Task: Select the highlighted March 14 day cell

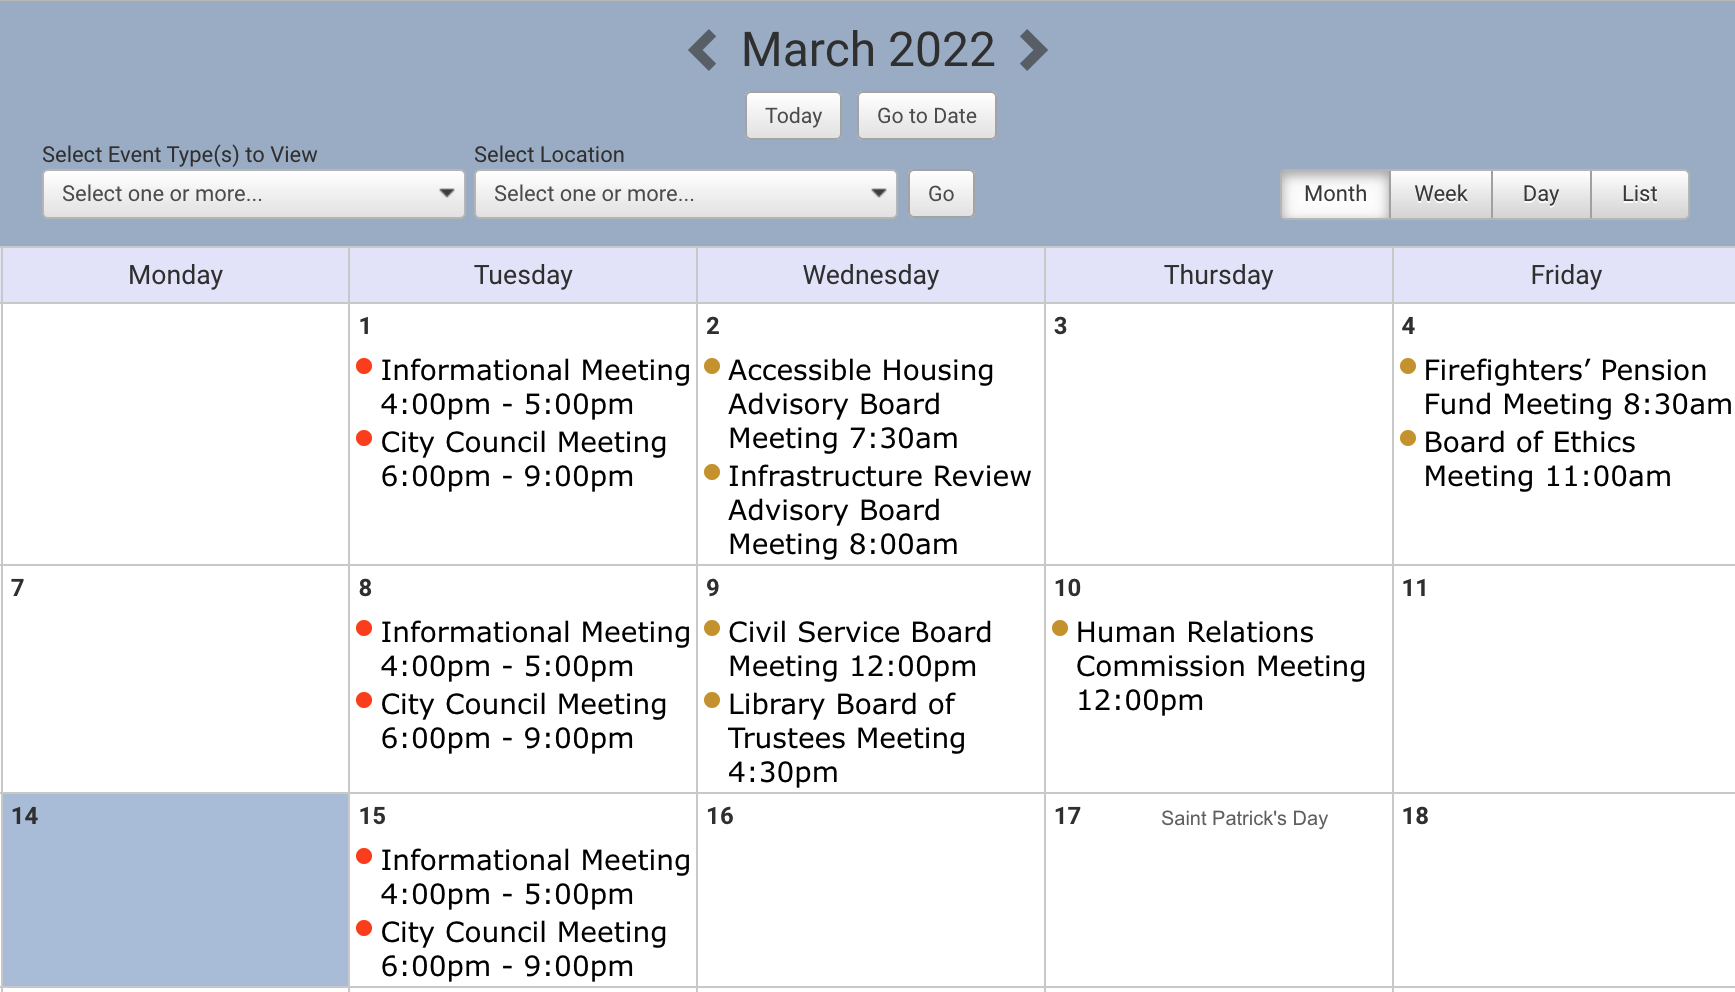Action: (x=175, y=890)
